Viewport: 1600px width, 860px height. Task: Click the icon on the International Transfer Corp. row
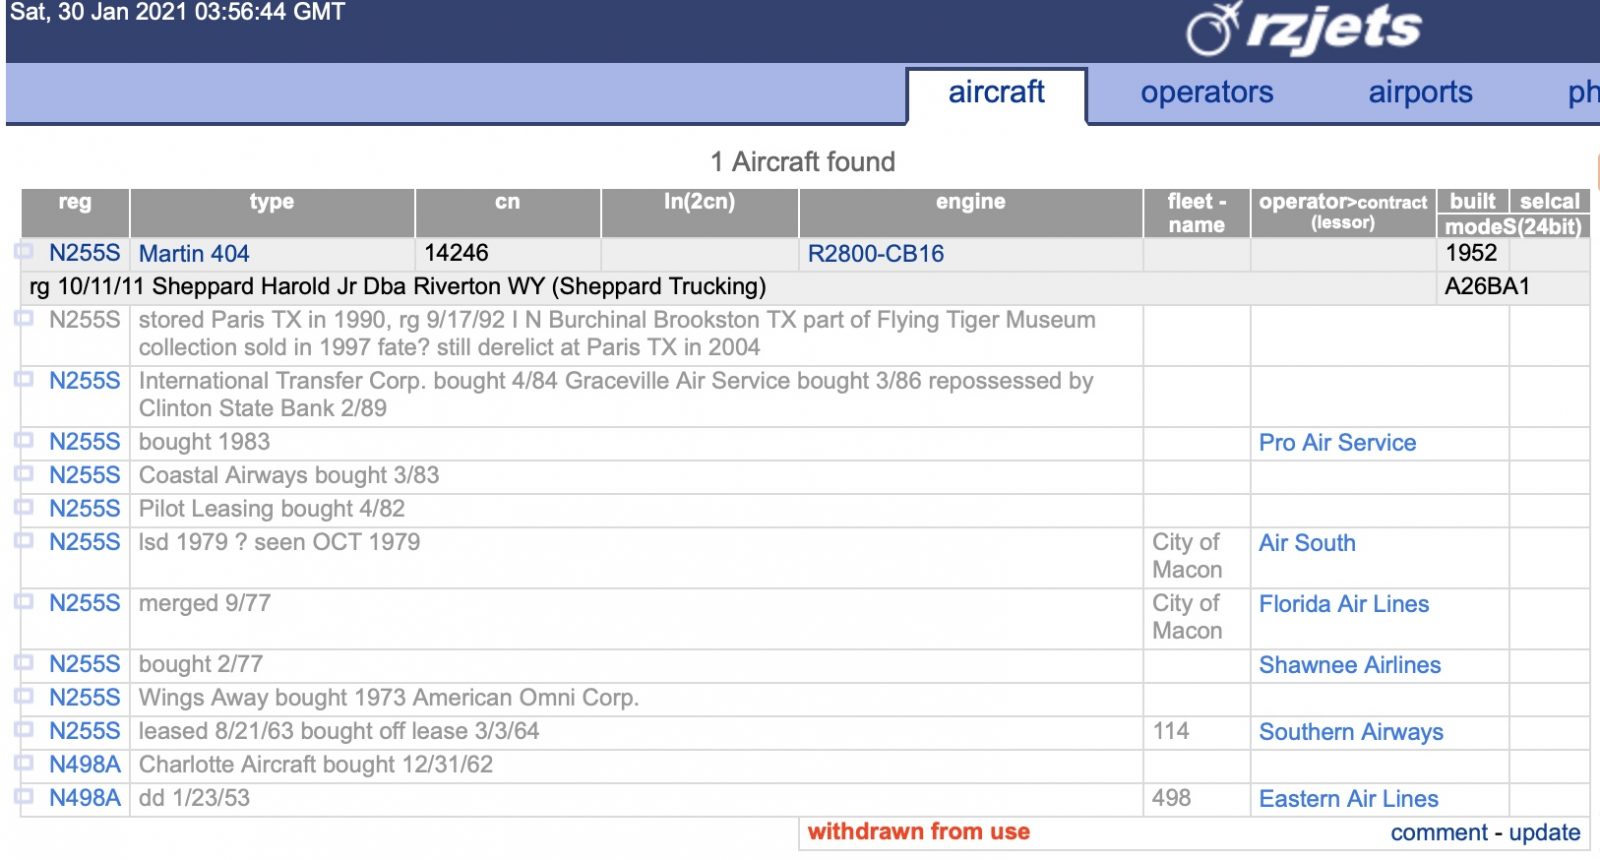click(x=24, y=379)
